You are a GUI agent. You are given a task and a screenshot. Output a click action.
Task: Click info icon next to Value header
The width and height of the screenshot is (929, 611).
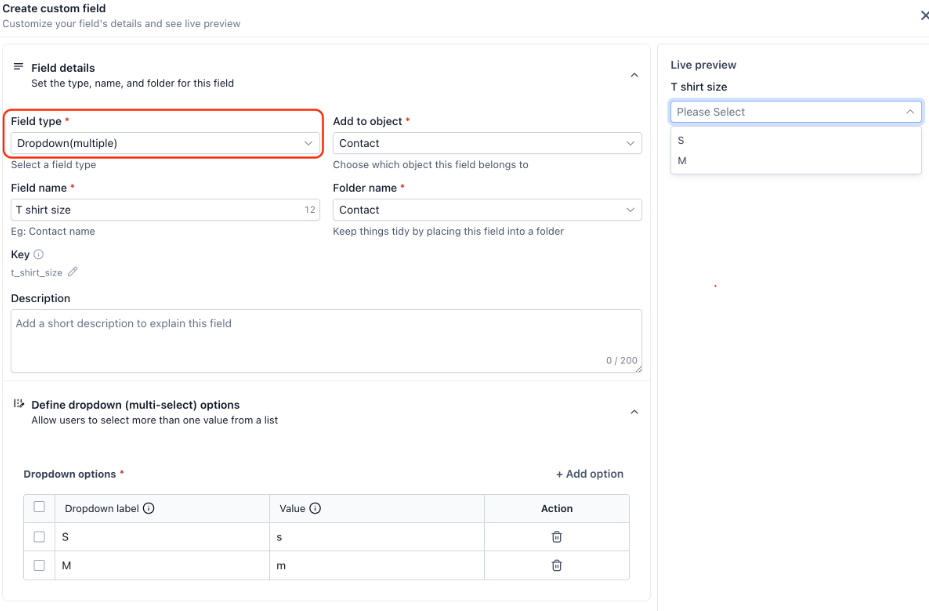(315, 509)
